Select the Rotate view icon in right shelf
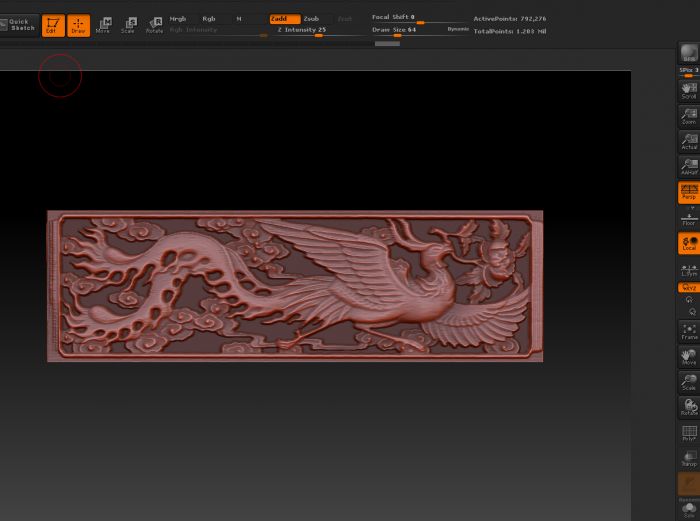The image size is (700, 521). pyautogui.click(x=689, y=408)
